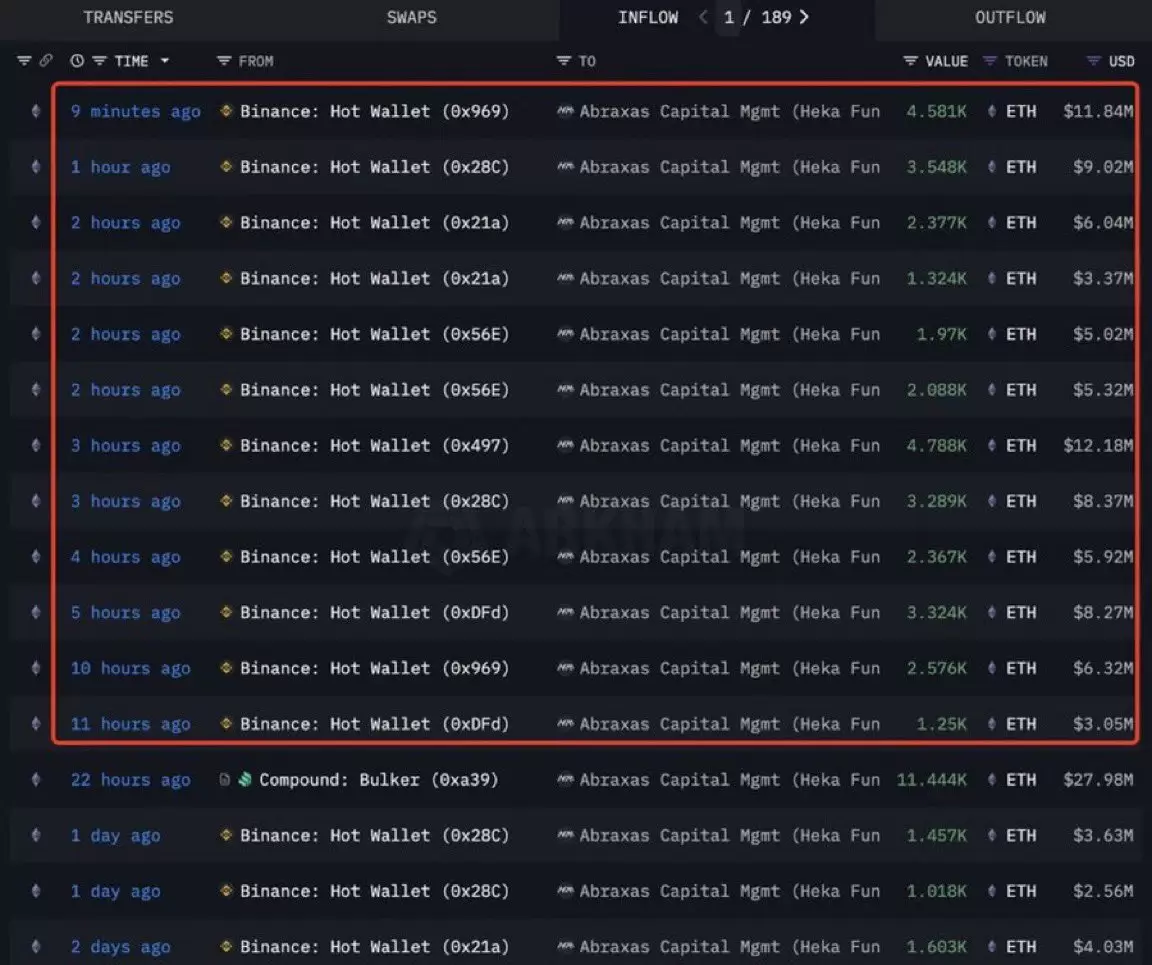Click Ethereum chain icon in $27.98M row
Viewport: 1152px width, 965px height.
[x=35, y=780]
